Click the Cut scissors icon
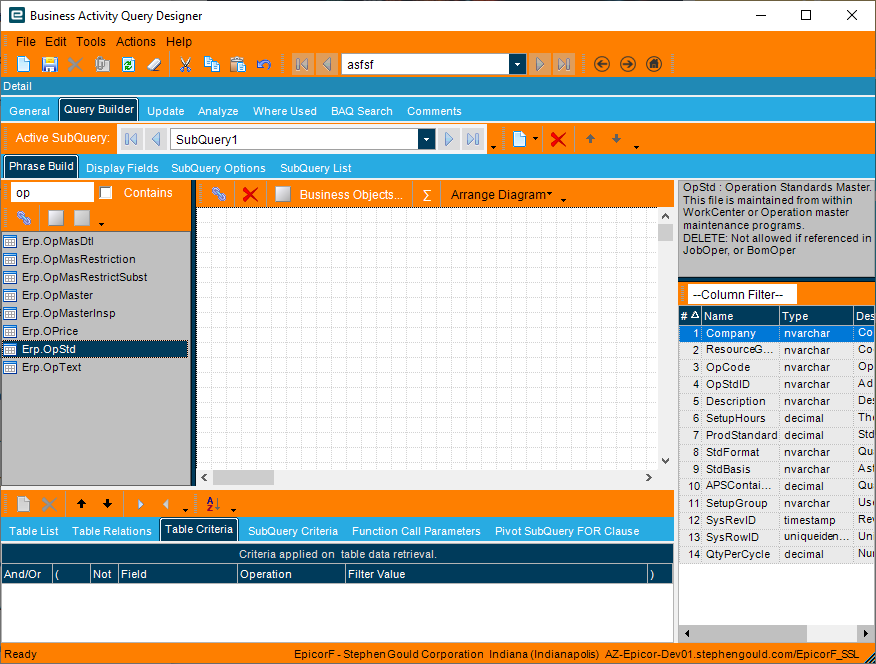This screenshot has width=876, height=664. click(x=185, y=64)
